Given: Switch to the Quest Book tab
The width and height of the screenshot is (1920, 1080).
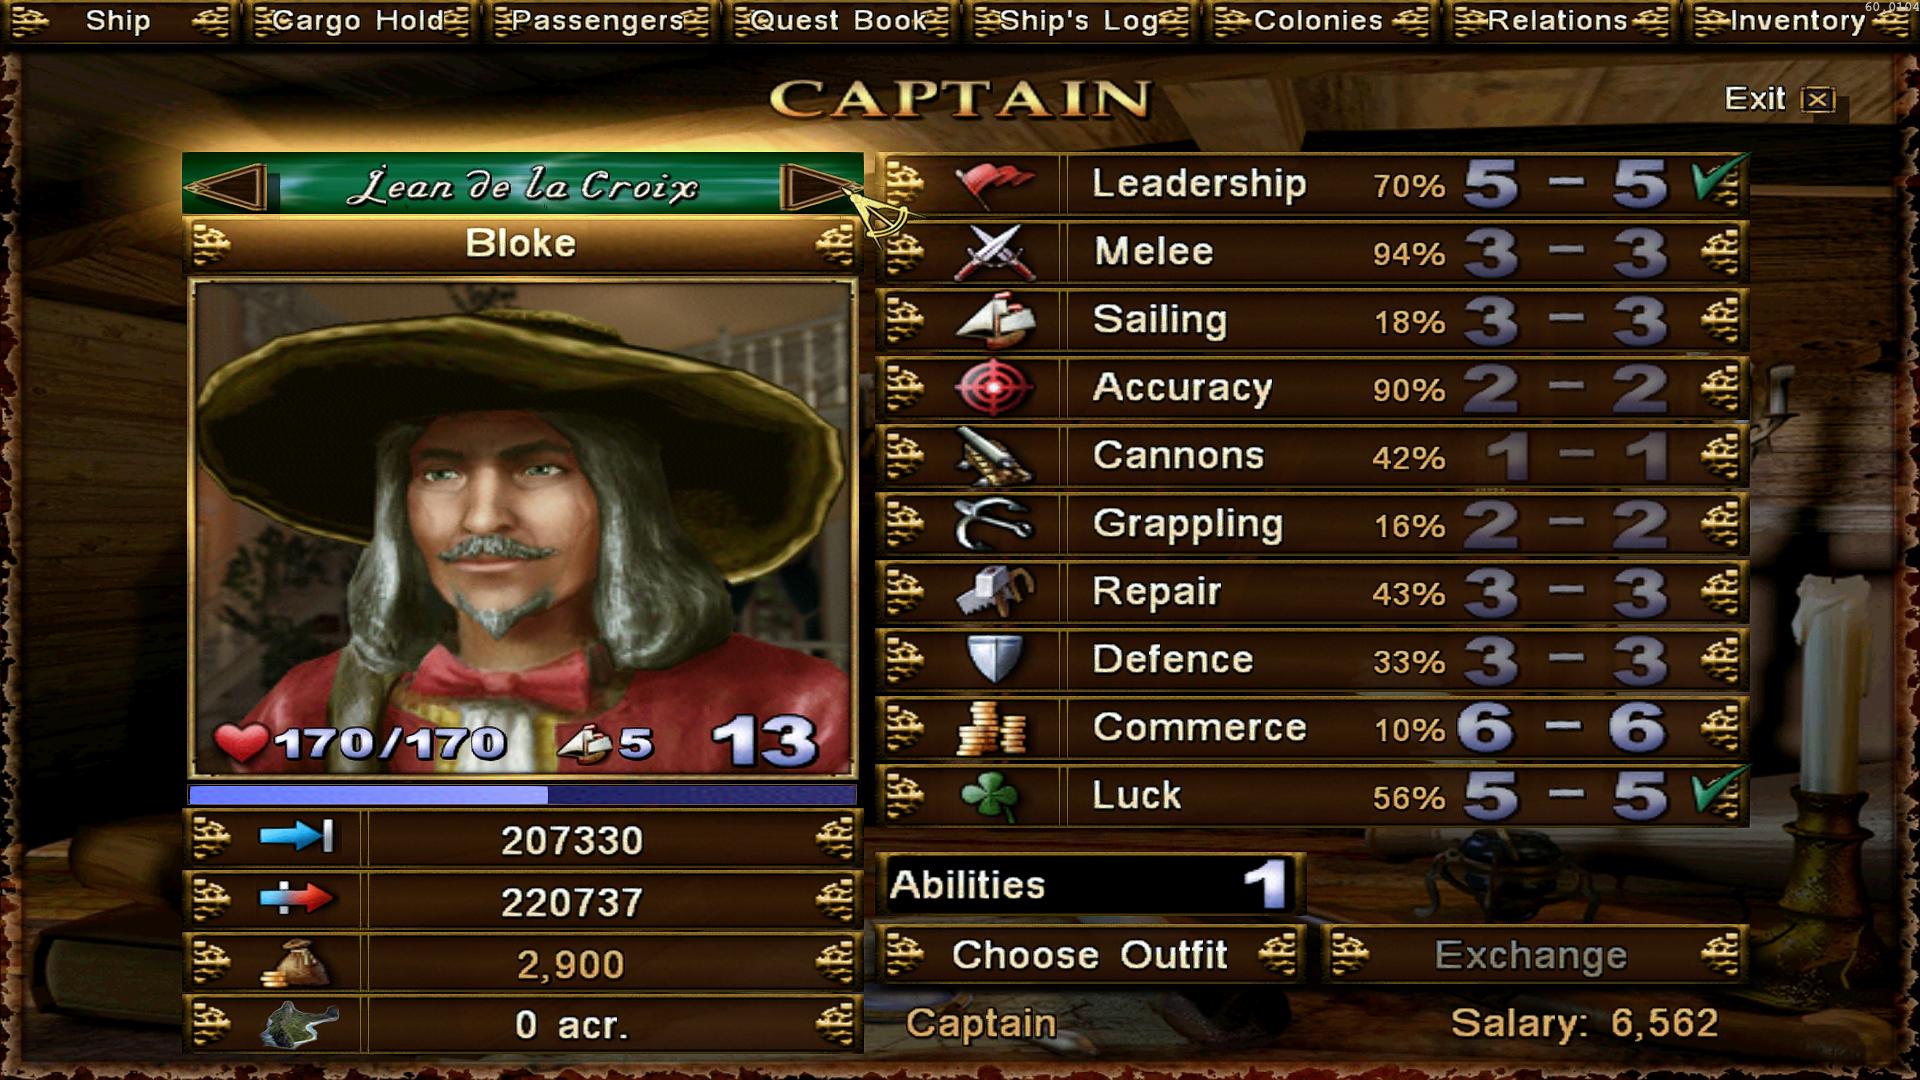Looking at the screenshot, I should pos(840,21).
